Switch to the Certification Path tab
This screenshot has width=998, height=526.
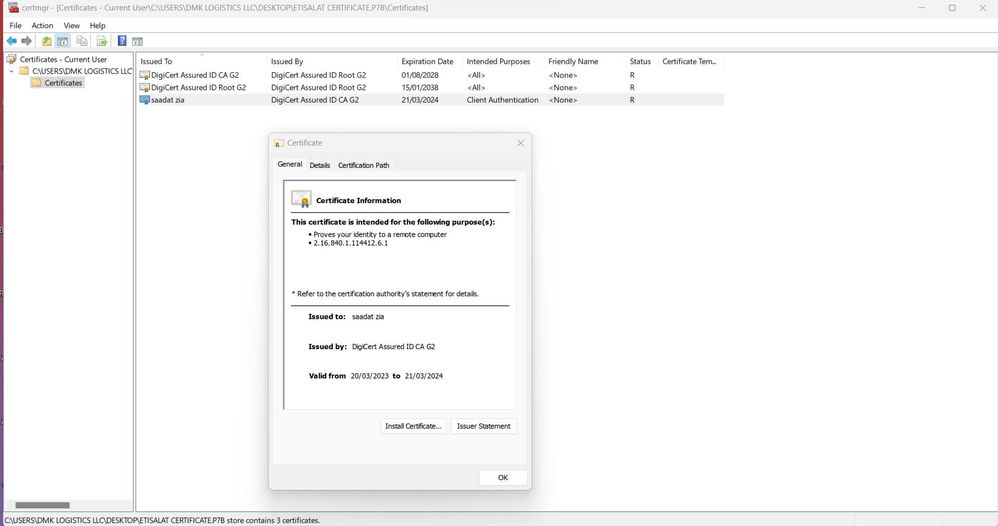[363, 165]
